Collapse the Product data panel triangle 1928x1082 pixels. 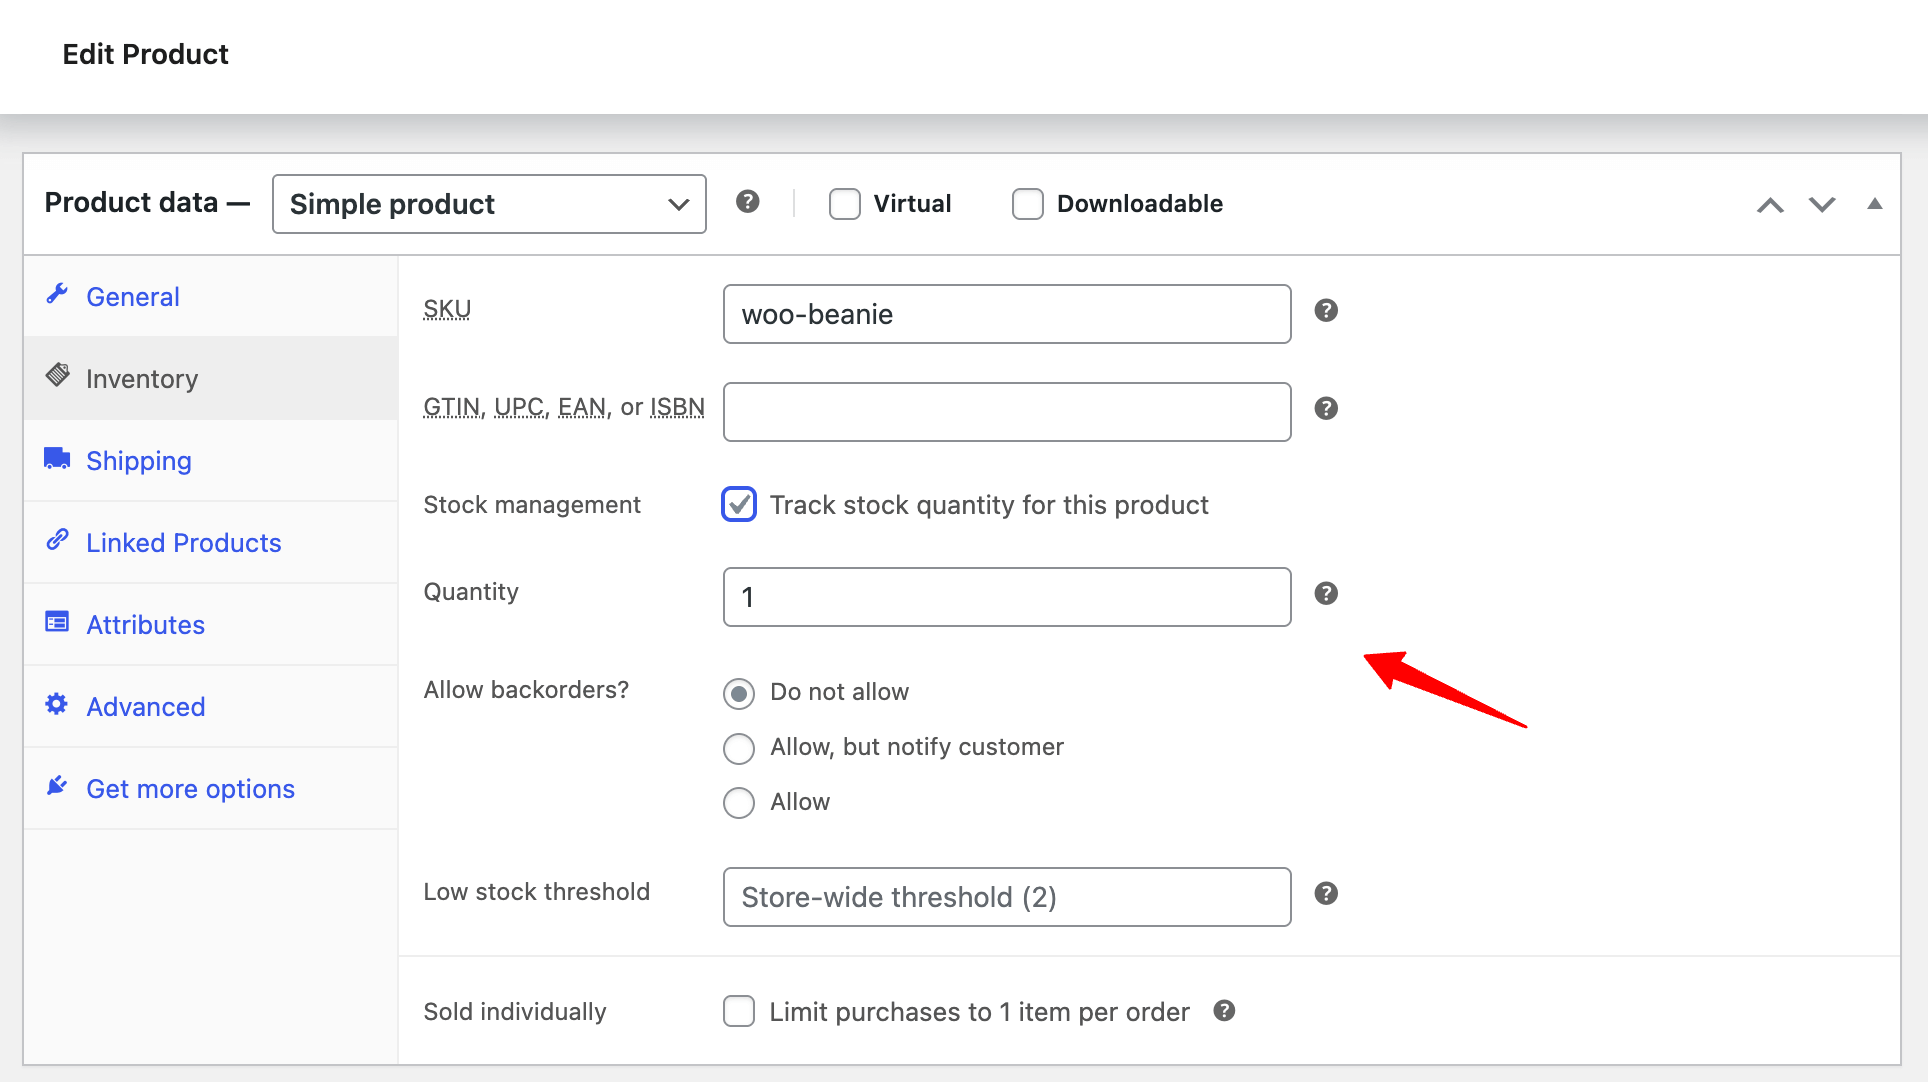click(1875, 204)
